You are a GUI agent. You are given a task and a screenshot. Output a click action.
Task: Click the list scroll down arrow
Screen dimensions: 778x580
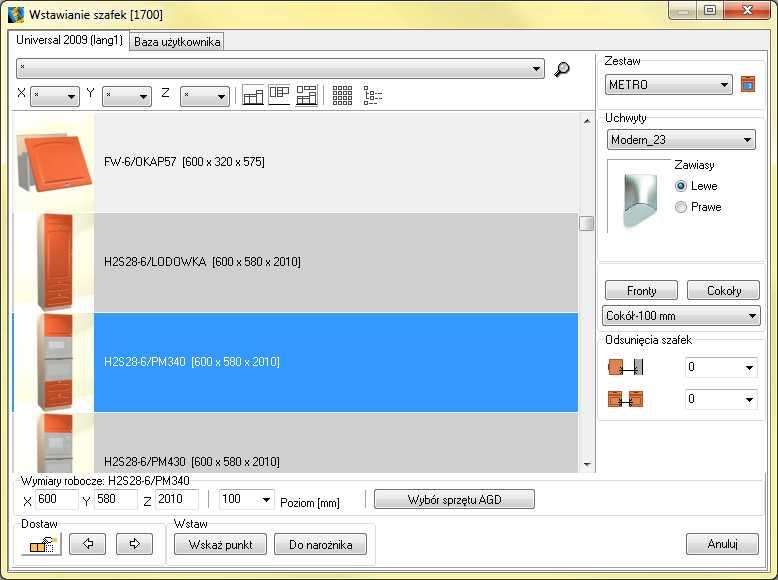tap(587, 464)
